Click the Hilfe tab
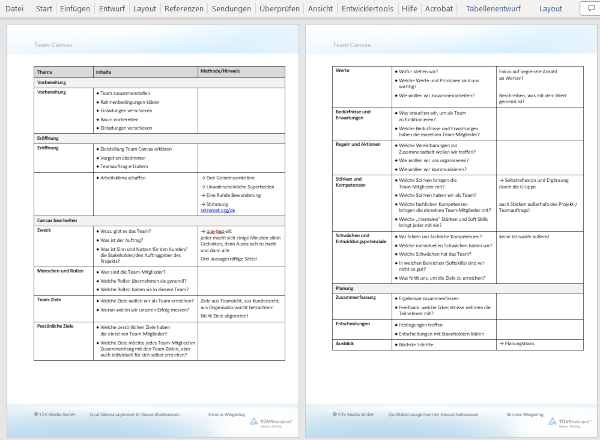The width and height of the screenshot is (600, 440). pyautogui.click(x=408, y=8)
